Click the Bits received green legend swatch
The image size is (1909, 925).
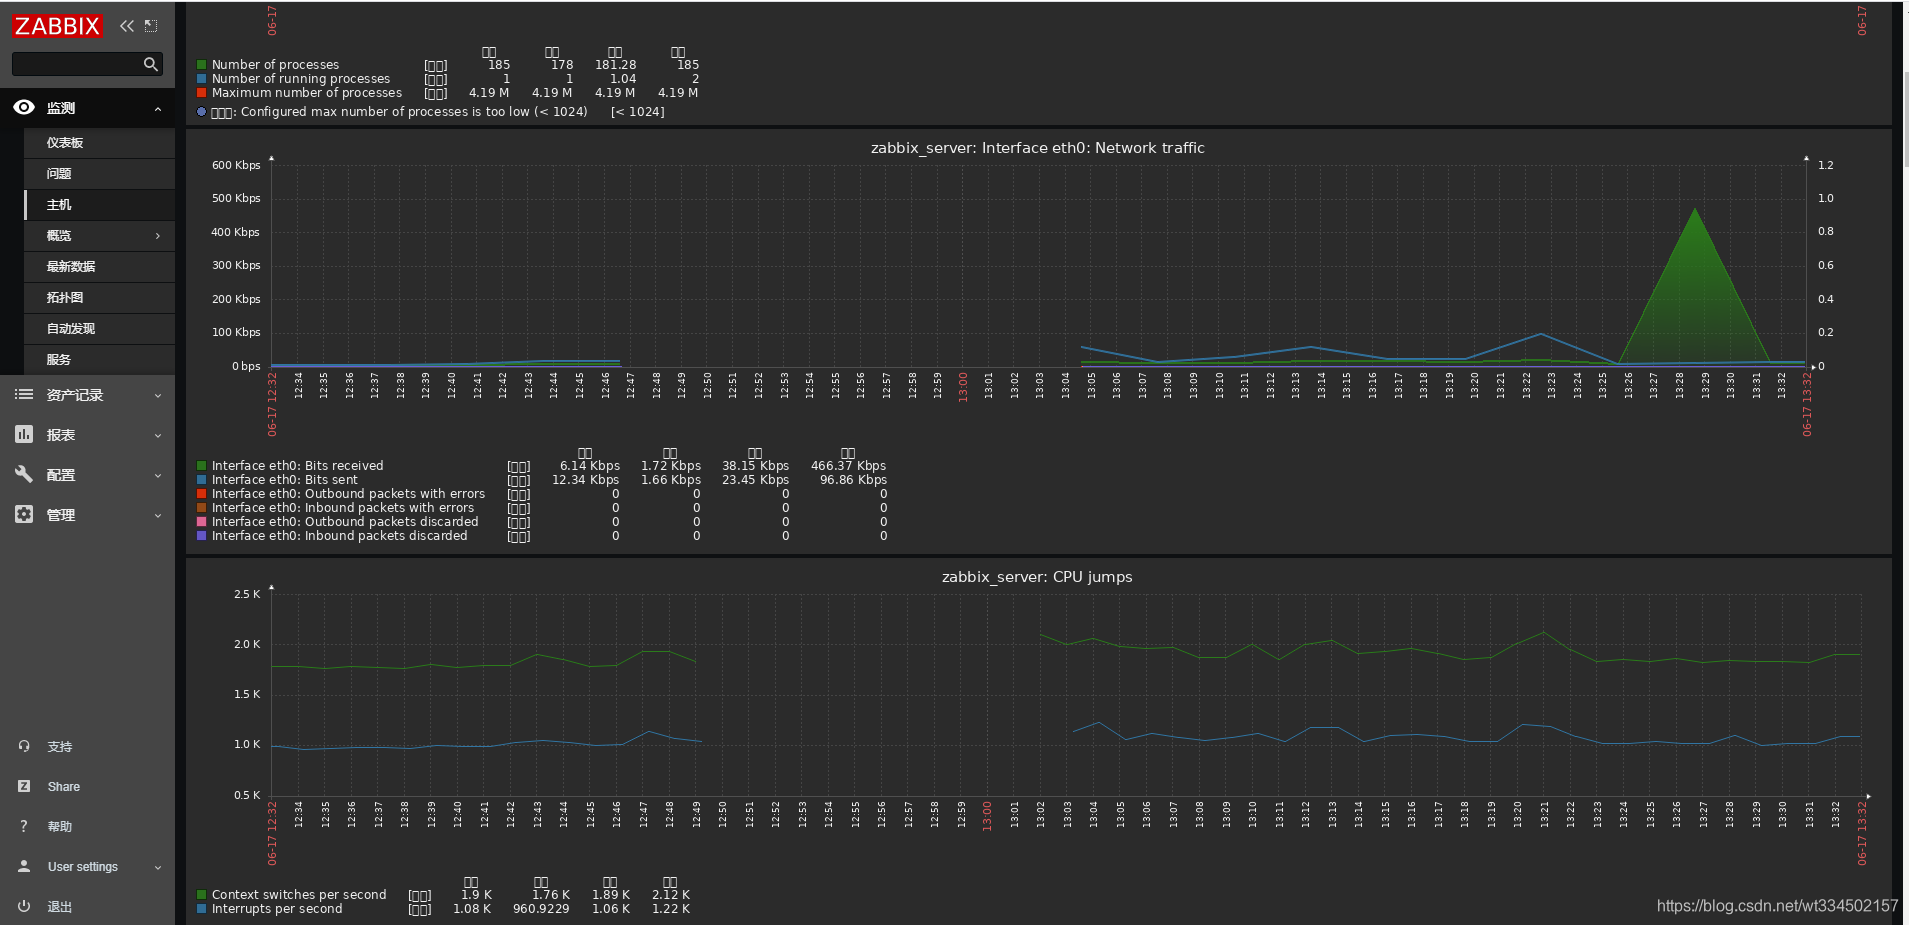pyautogui.click(x=202, y=466)
